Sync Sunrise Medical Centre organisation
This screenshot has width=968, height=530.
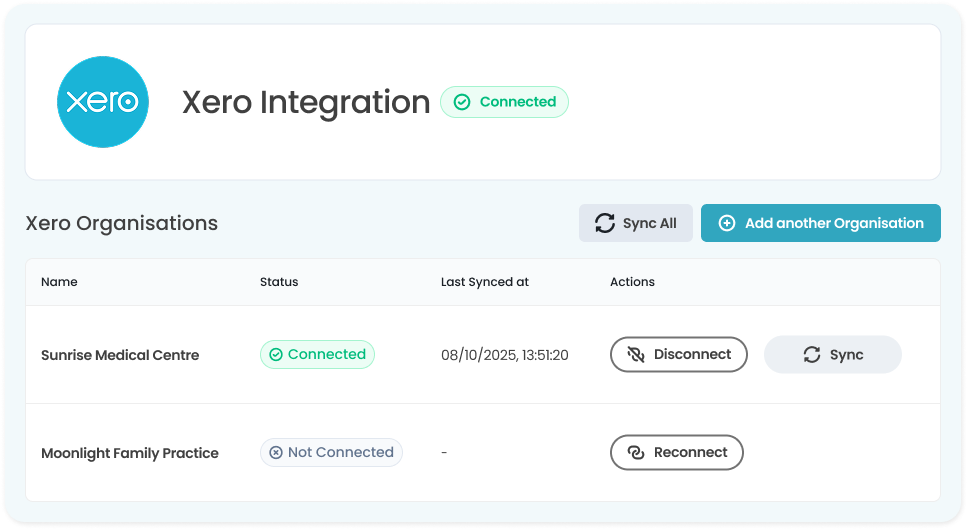click(833, 354)
